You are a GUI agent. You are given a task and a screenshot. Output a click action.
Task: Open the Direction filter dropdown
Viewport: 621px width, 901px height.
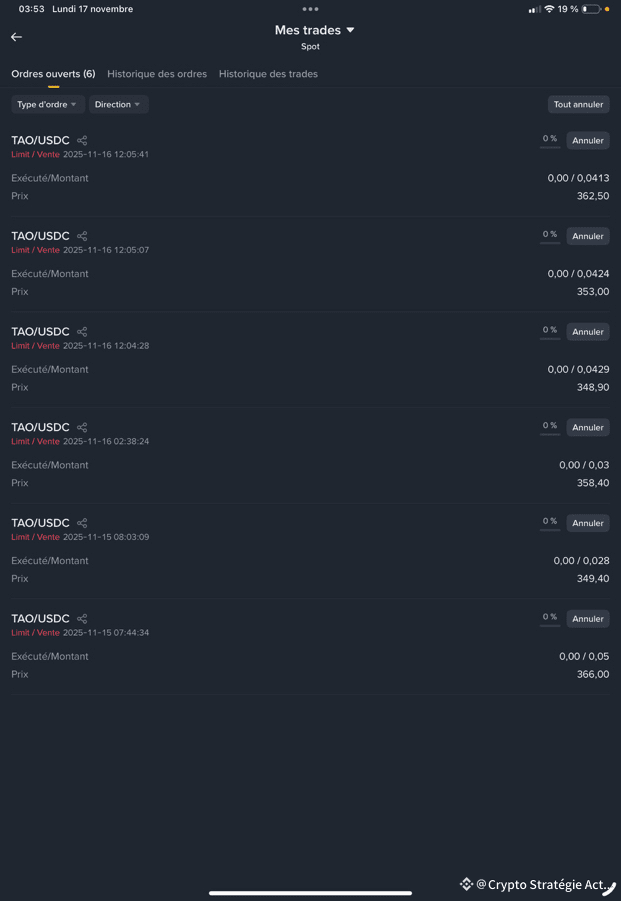click(118, 105)
